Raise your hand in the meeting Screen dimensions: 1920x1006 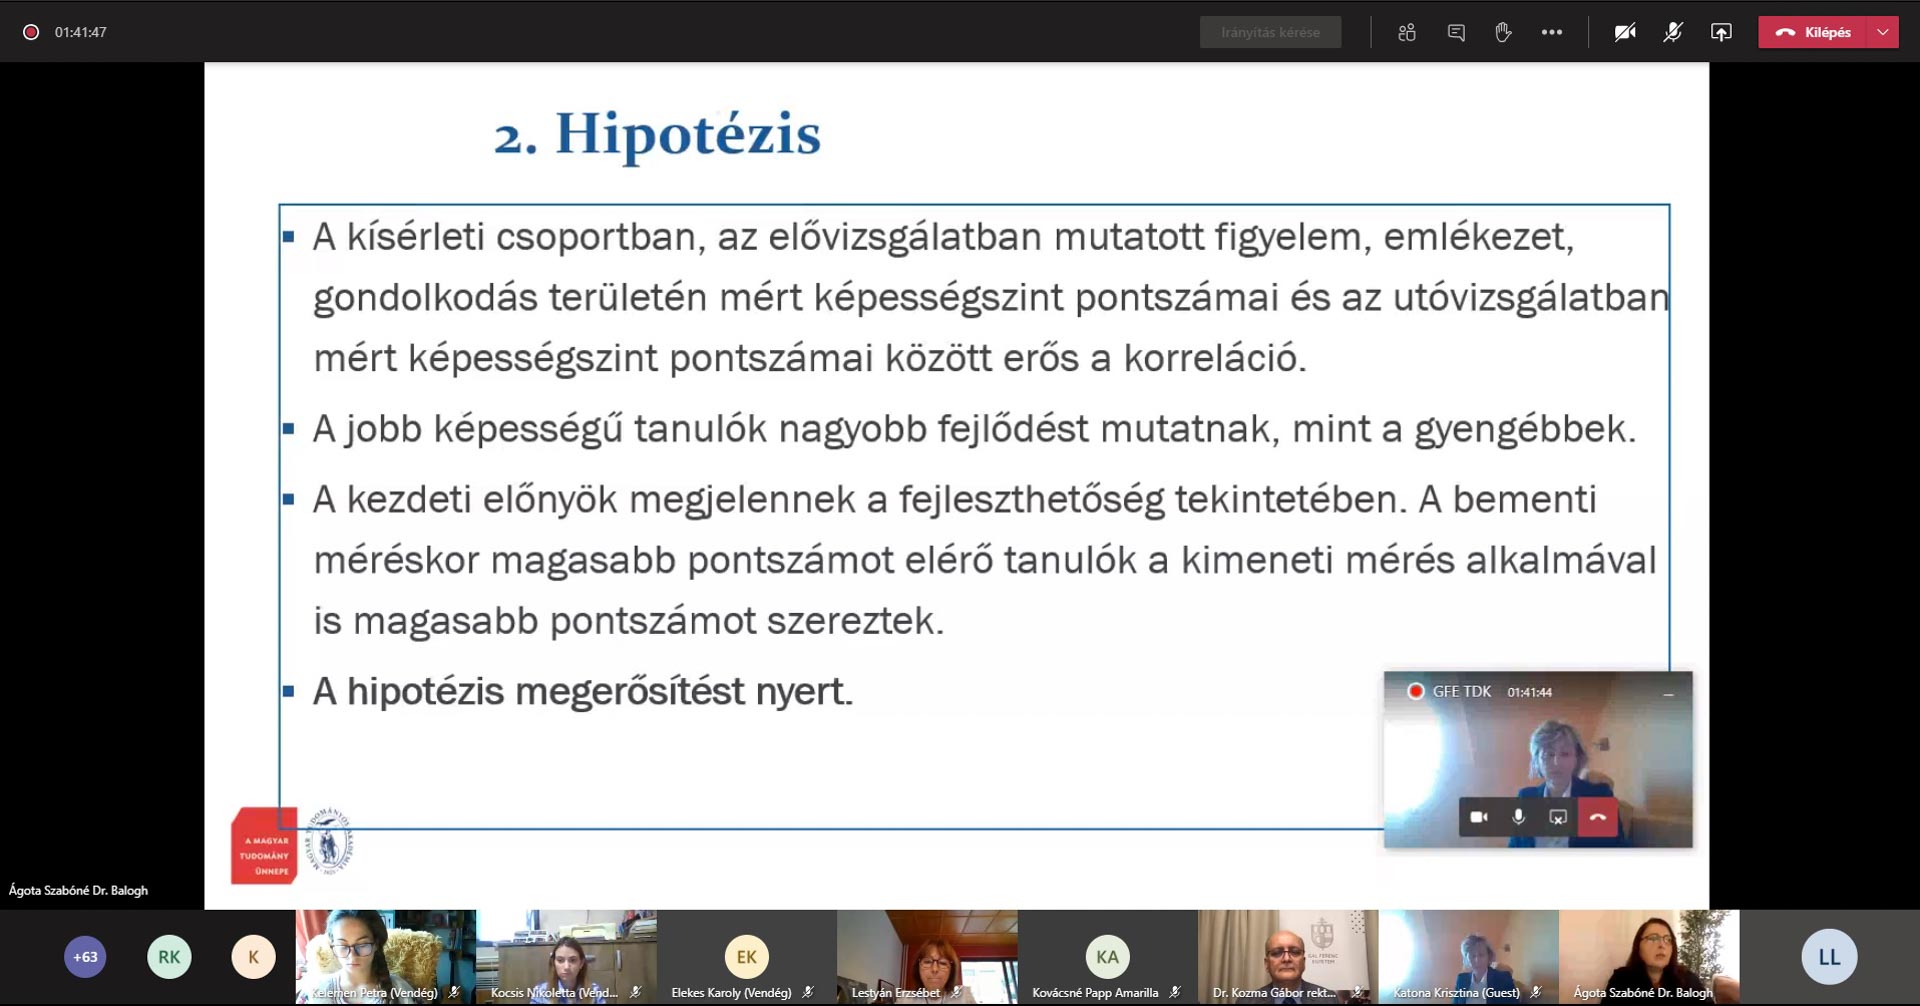1503,32
